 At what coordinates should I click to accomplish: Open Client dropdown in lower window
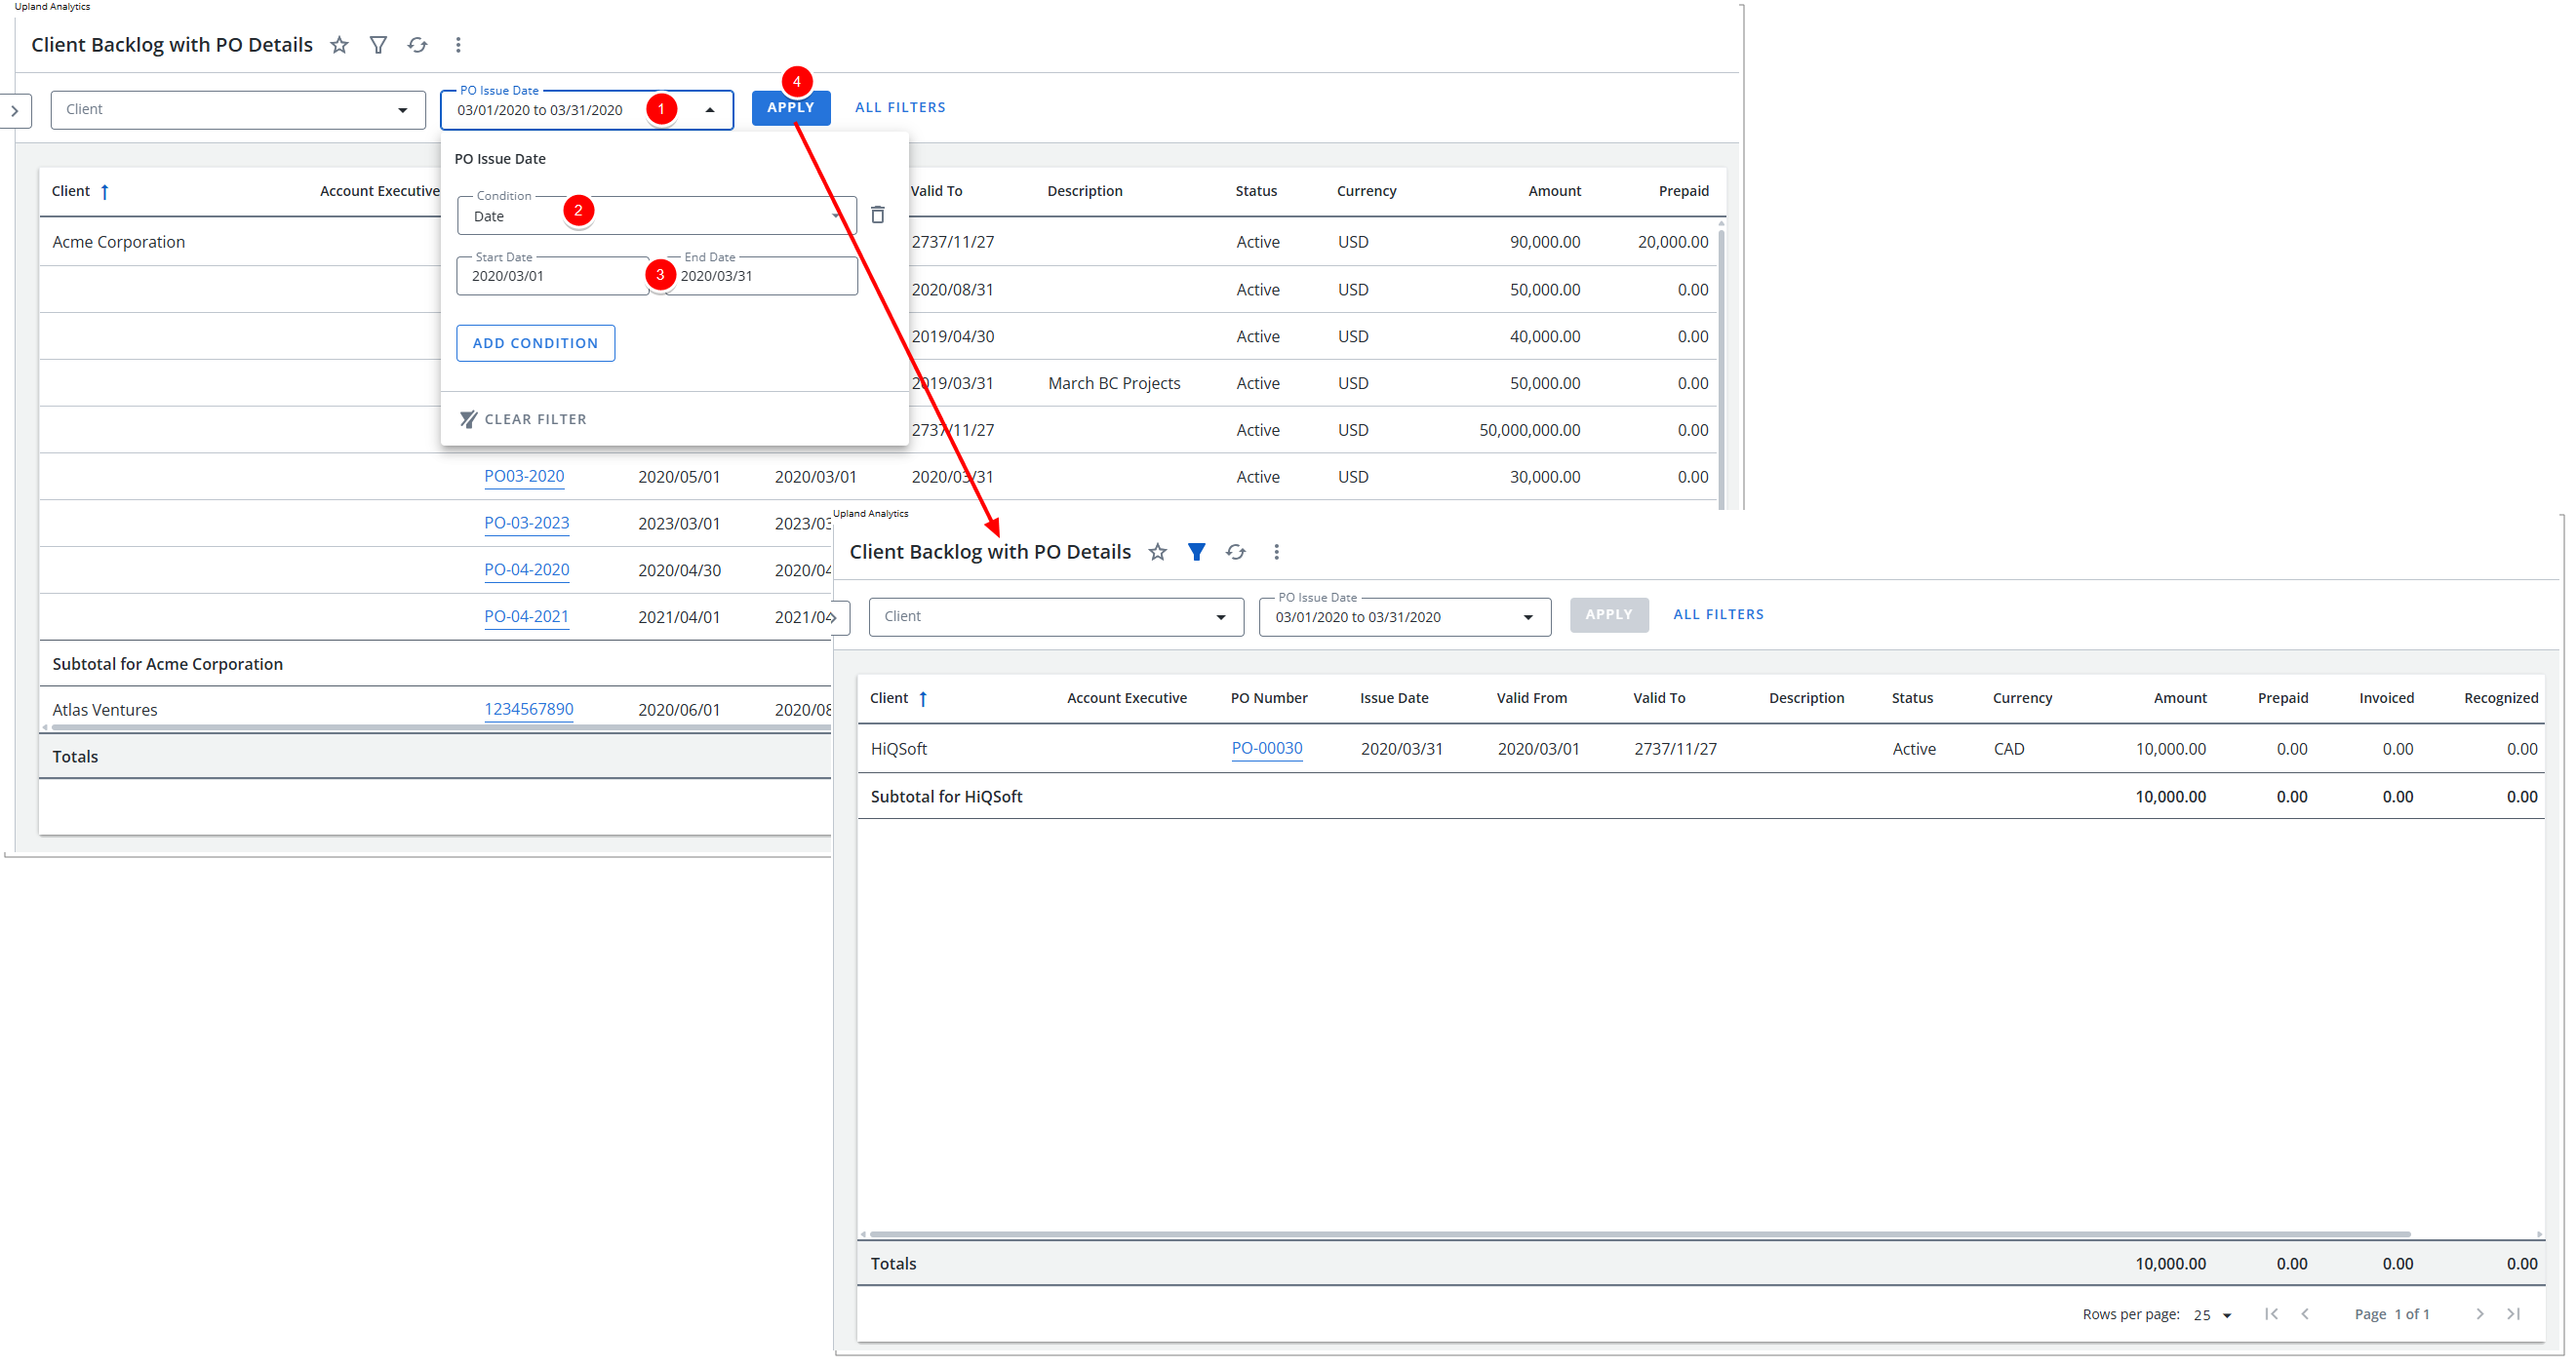coord(1056,617)
